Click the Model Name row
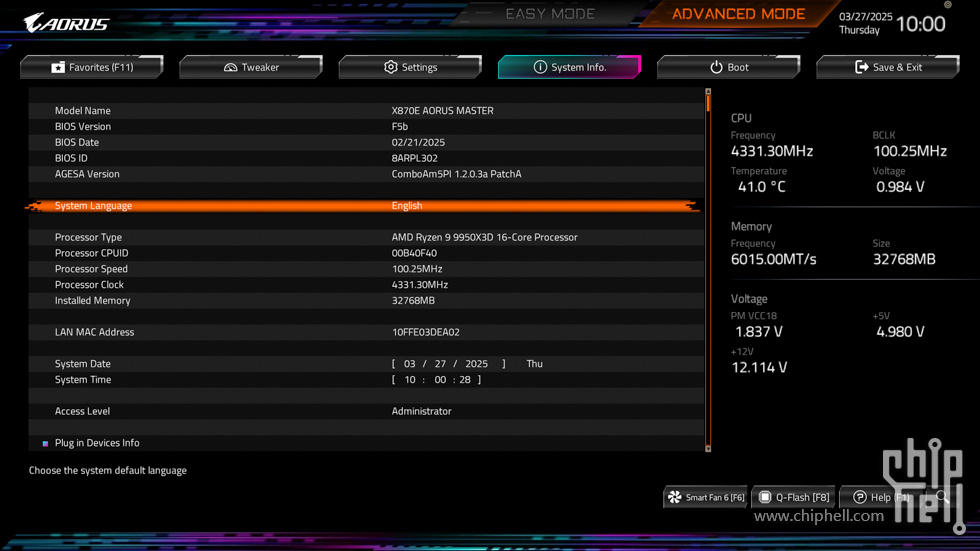This screenshot has width=980, height=551. (x=366, y=111)
